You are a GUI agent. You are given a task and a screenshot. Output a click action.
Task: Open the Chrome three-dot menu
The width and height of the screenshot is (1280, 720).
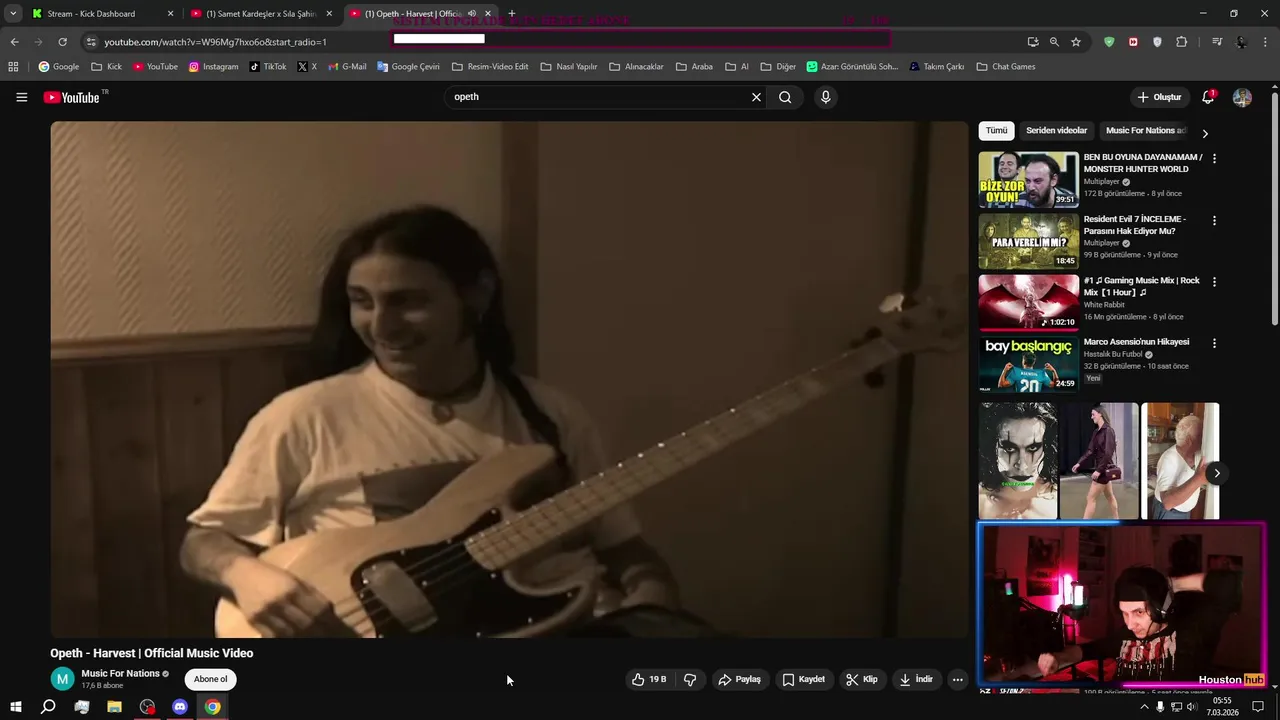pyautogui.click(x=1266, y=42)
